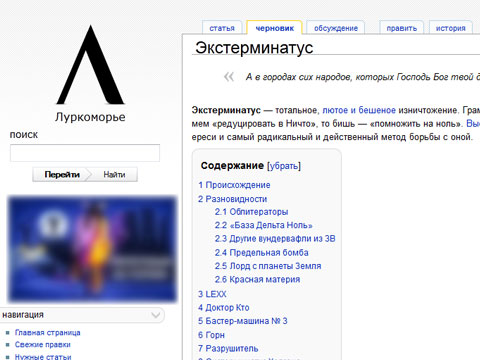The image size is (480, 360).
Task: Follow the лютое и бешеное link
Action: tap(359, 110)
